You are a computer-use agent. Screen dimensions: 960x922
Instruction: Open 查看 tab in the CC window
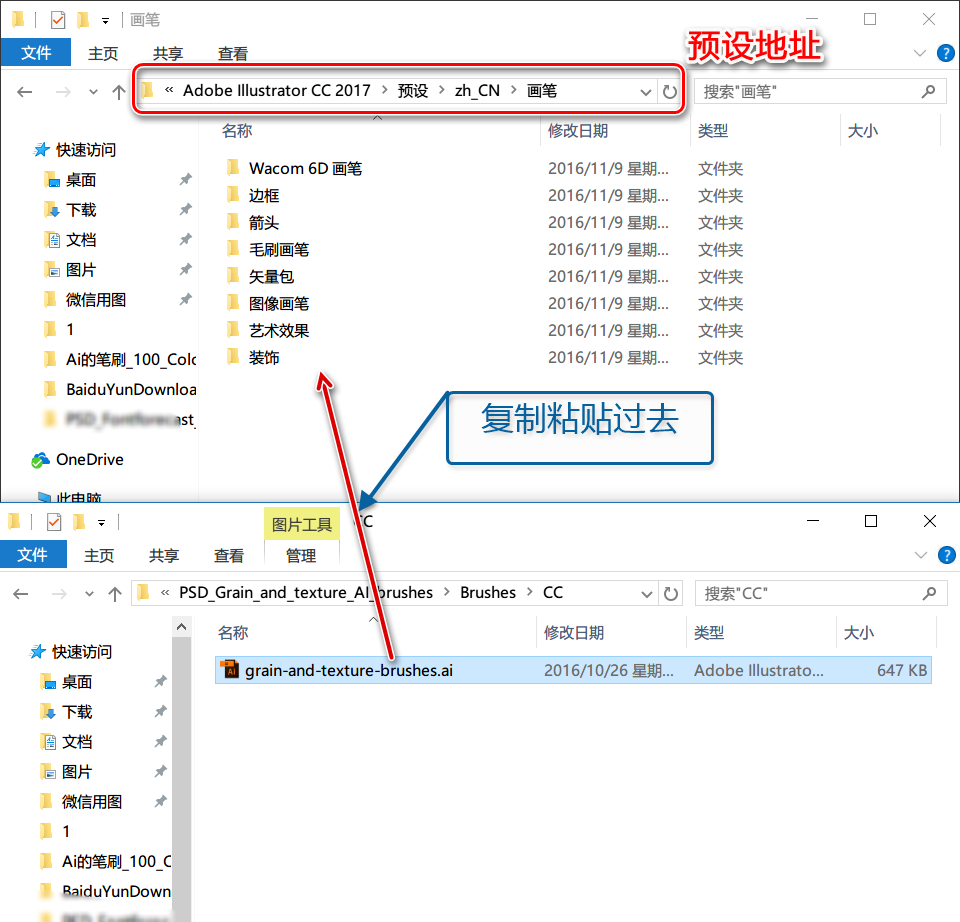coord(229,555)
